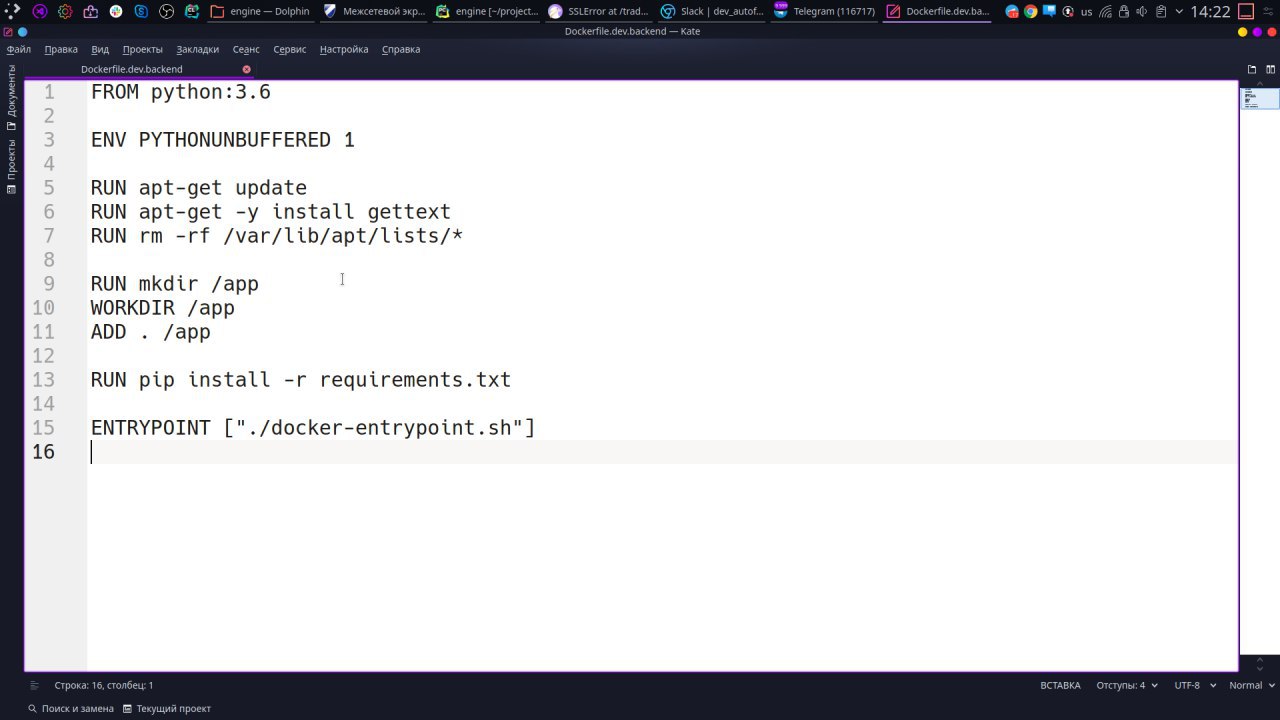
Task: Click the Chrome tray icon
Action: tap(1030, 12)
